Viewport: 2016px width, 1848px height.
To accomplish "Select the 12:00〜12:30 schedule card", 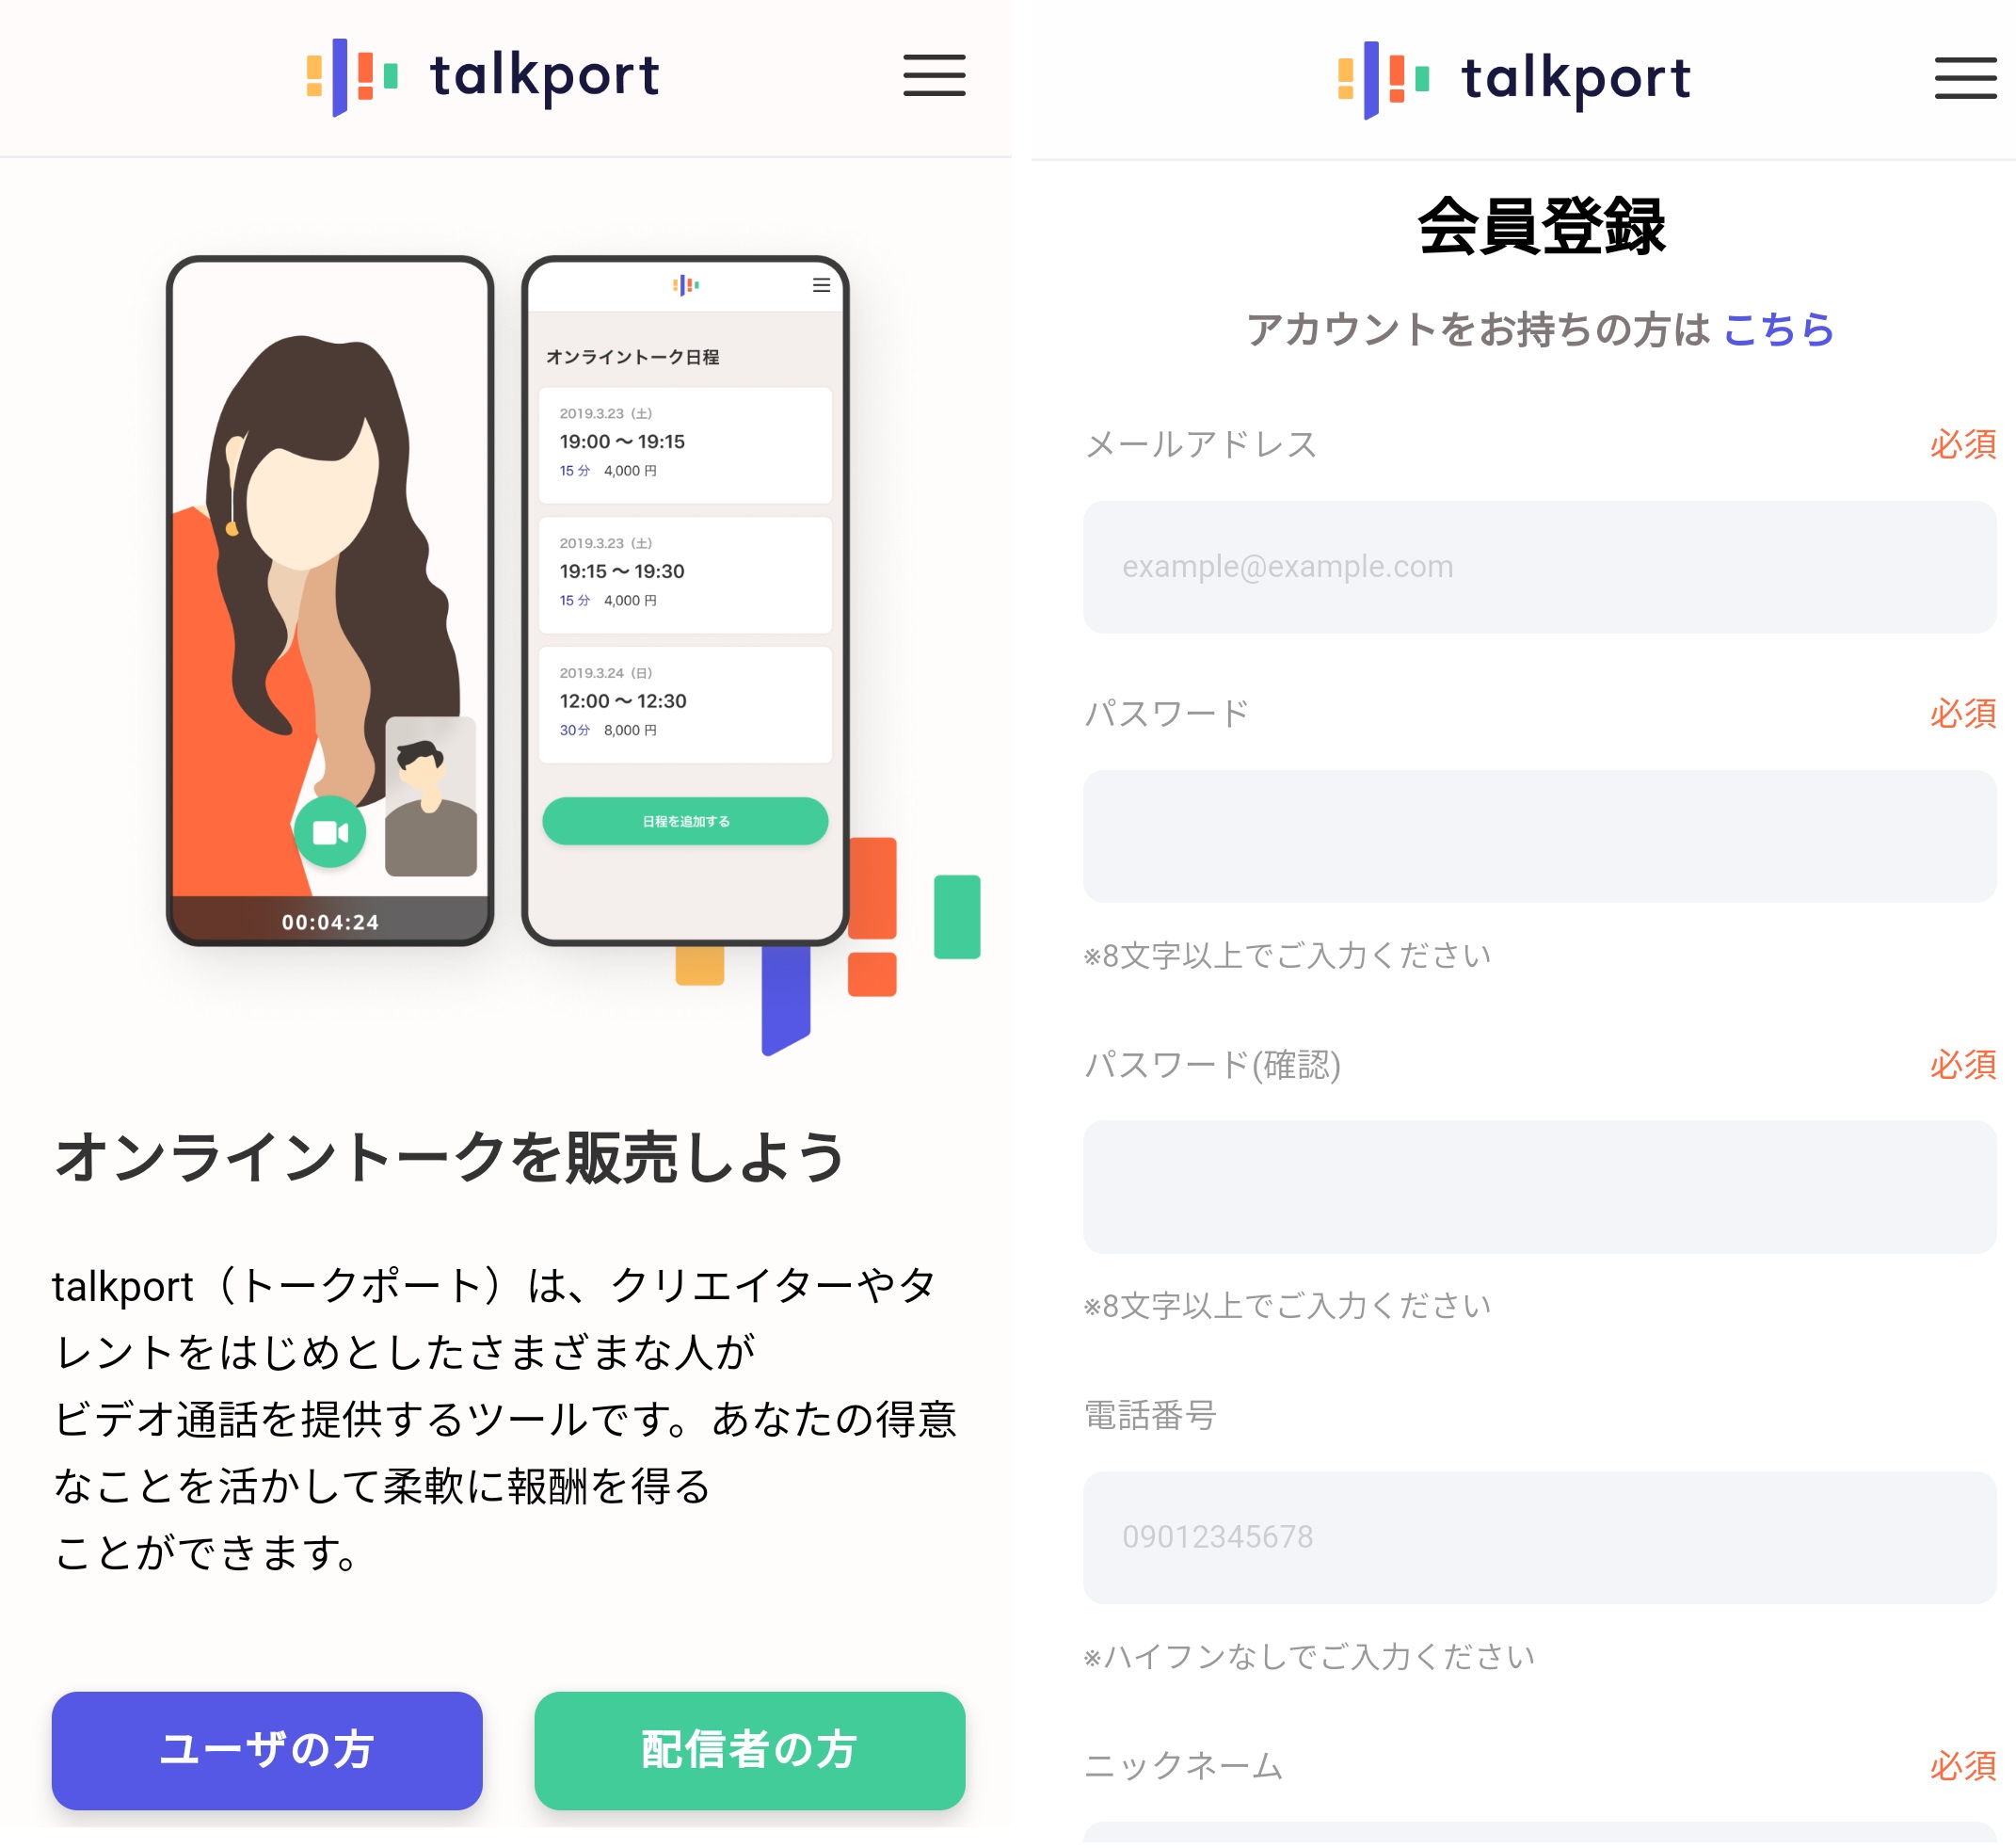I will pyautogui.click(x=685, y=705).
